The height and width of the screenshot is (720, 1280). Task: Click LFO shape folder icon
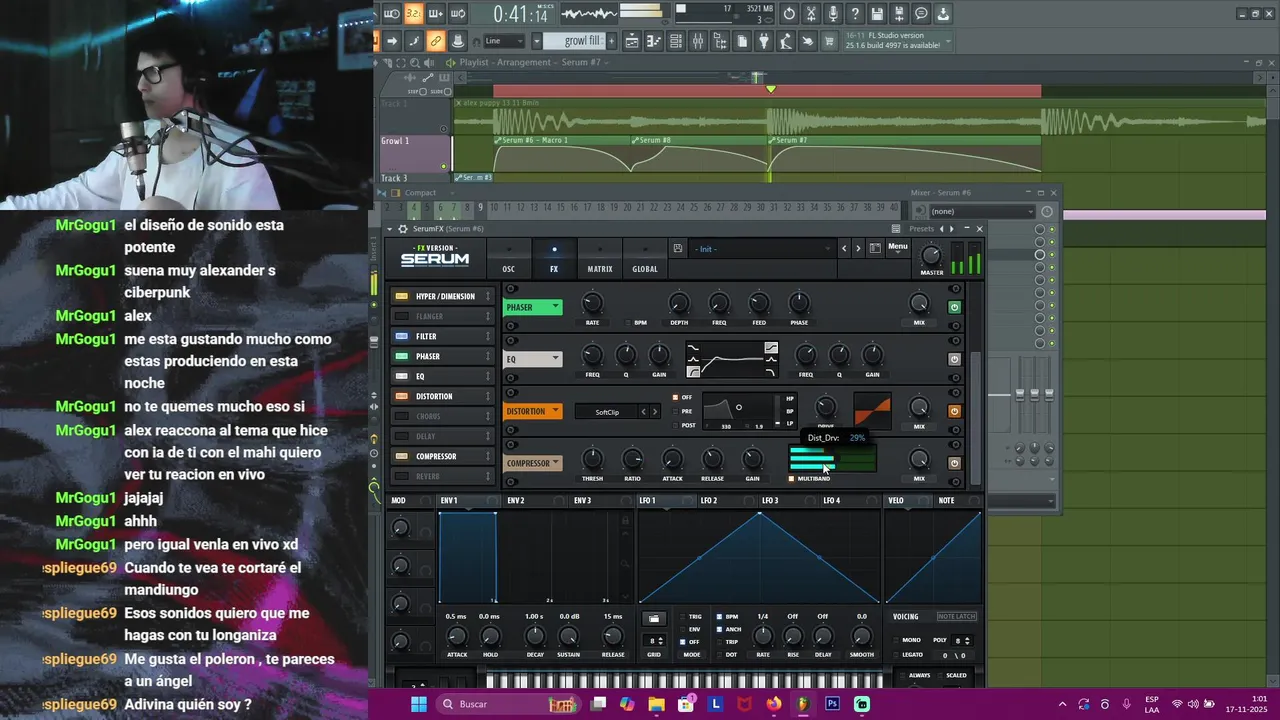tap(654, 619)
